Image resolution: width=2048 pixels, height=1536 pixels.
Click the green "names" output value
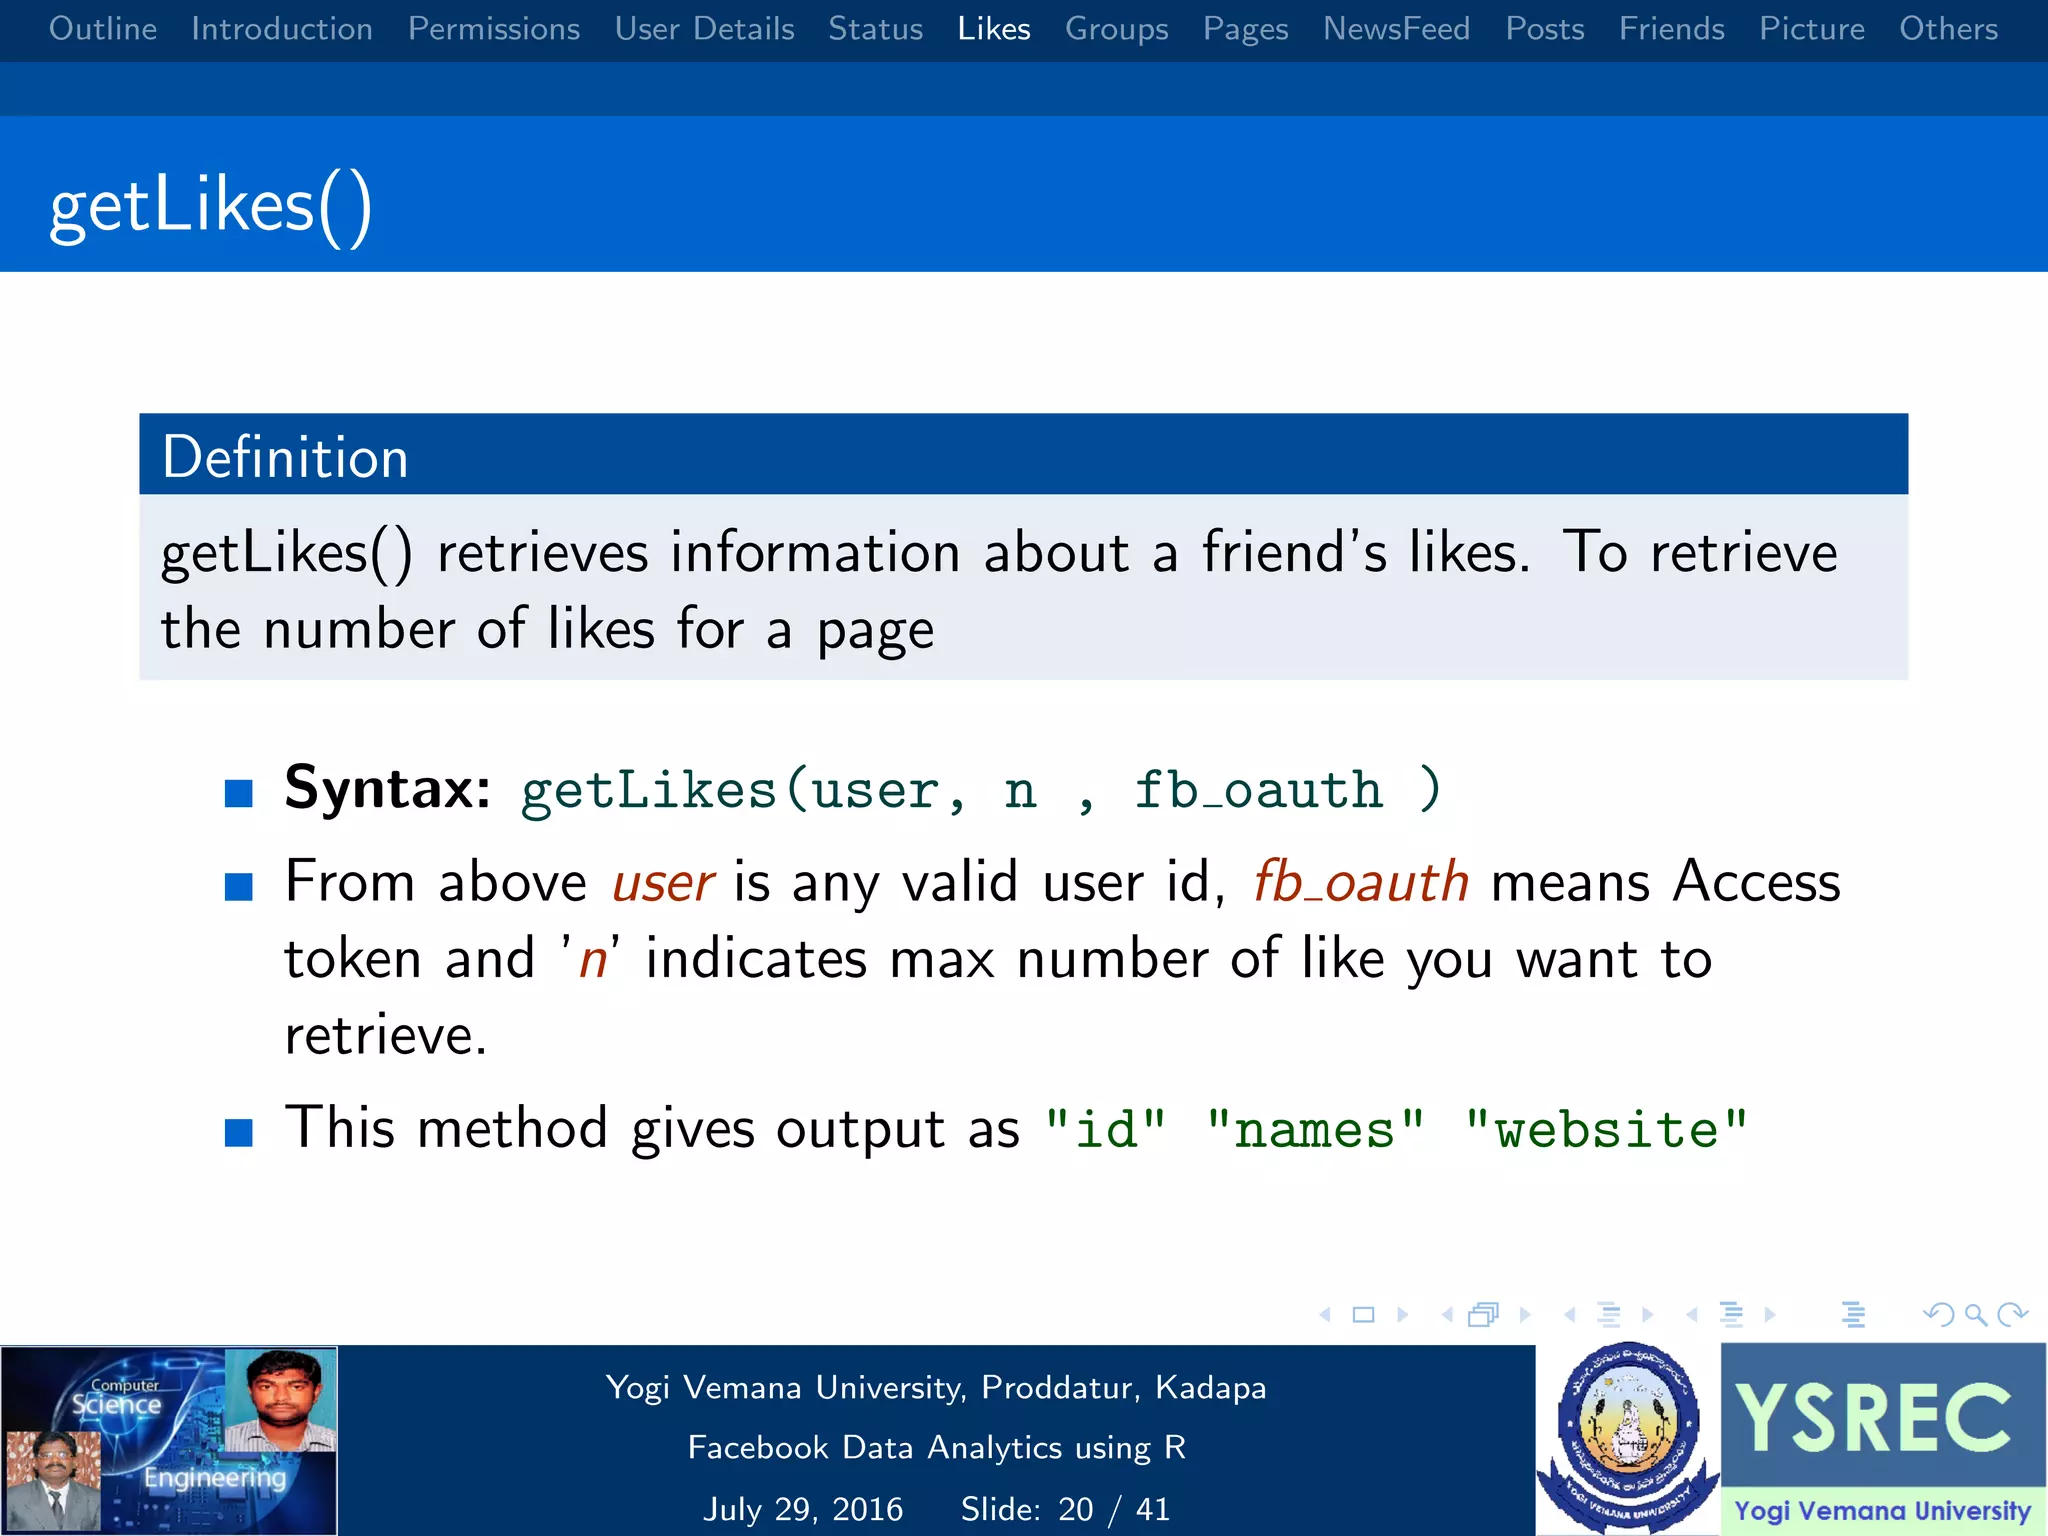coord(1315,1129)
